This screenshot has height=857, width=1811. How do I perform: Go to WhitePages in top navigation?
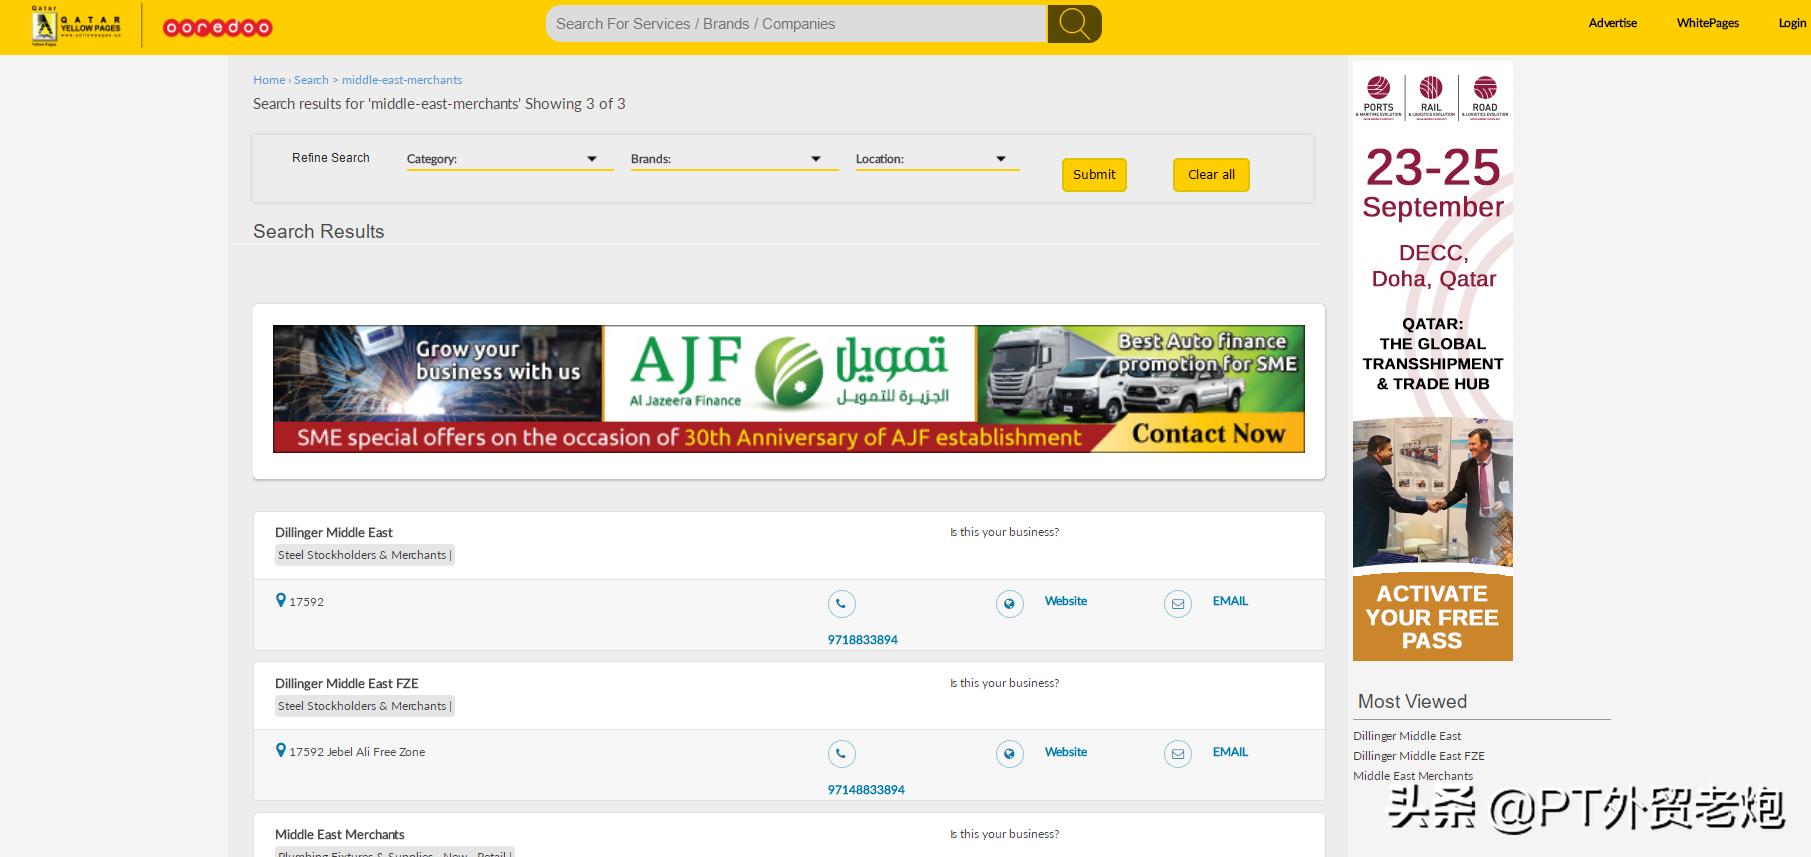pyautogui.click(x=1707, y=23)
